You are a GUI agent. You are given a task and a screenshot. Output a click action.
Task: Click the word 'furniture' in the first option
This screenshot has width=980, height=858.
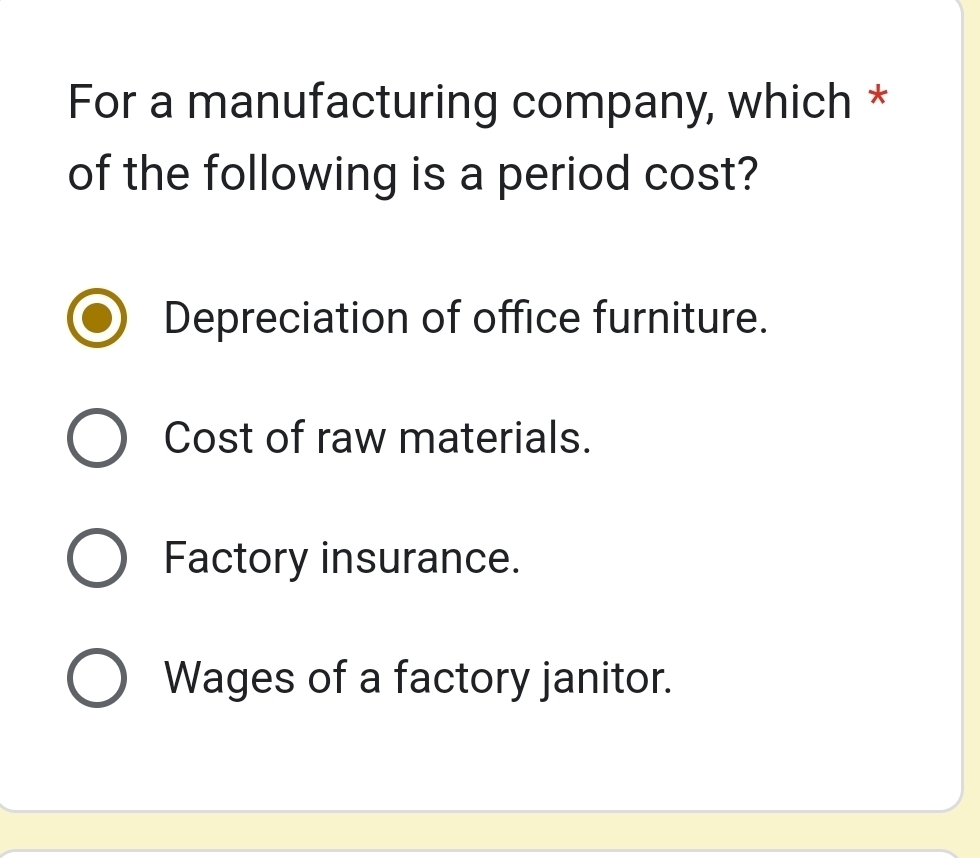[x=680, y=318]
